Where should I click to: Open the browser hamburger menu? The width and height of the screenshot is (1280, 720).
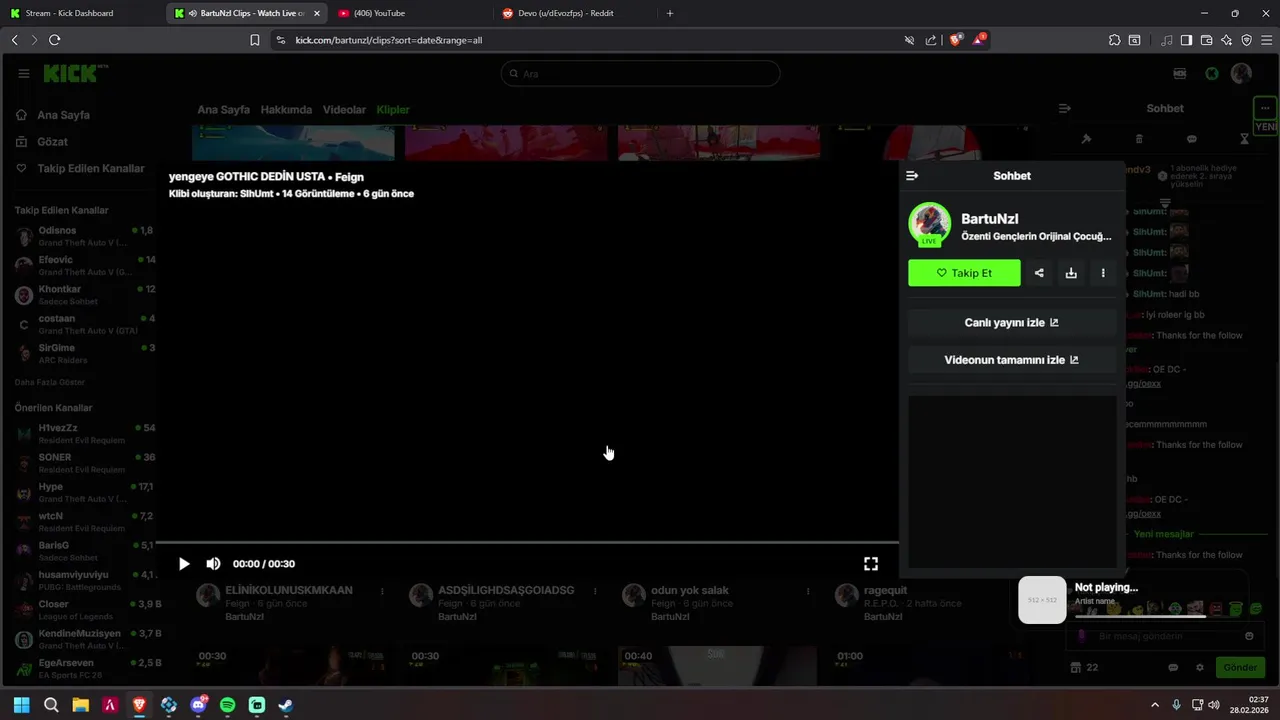pos(1266,40)
